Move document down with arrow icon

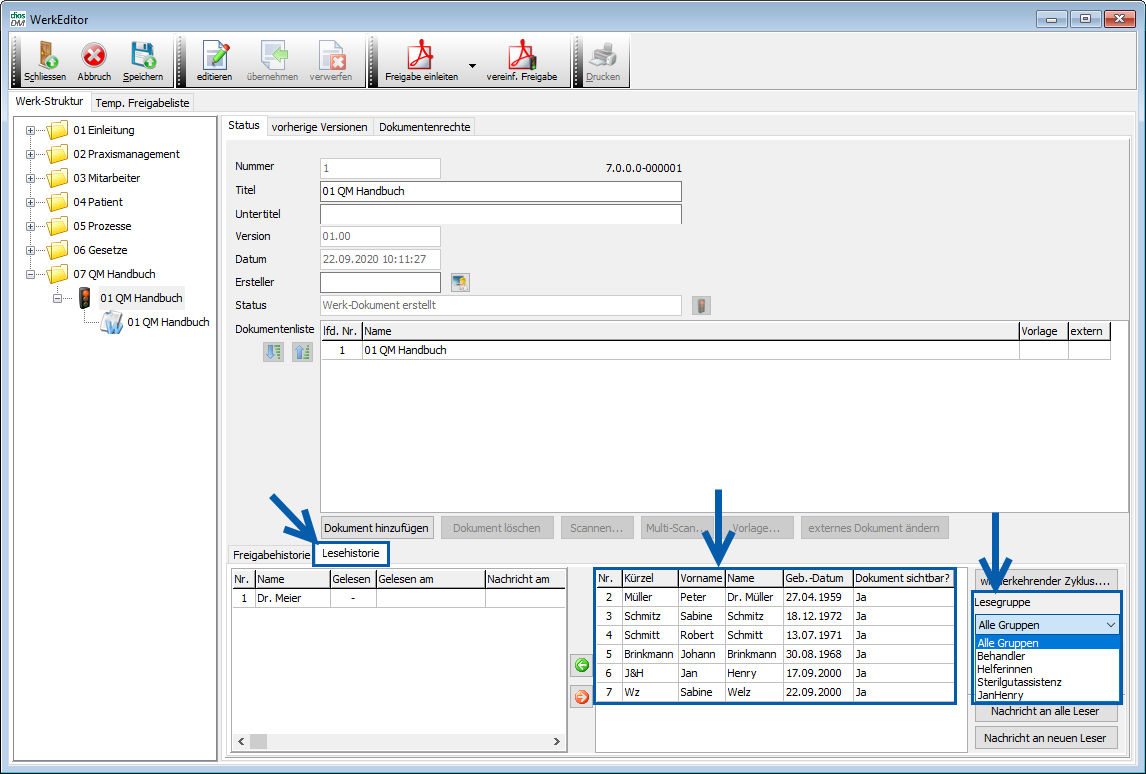273,351
